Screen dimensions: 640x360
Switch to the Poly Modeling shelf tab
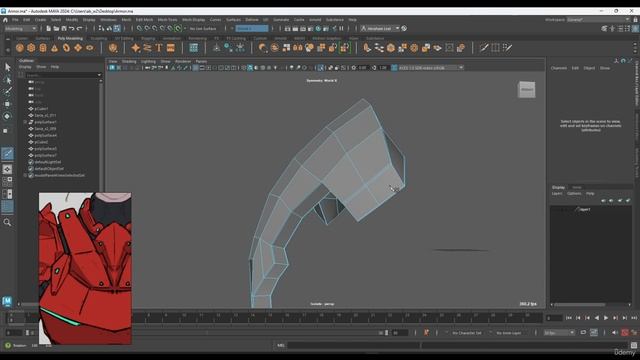coord(70,38)
